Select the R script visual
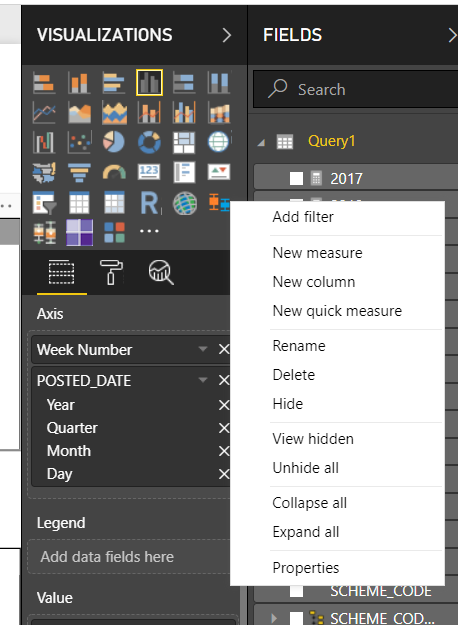The width and height of the screenshot is (458, 625). pos(149,202)
